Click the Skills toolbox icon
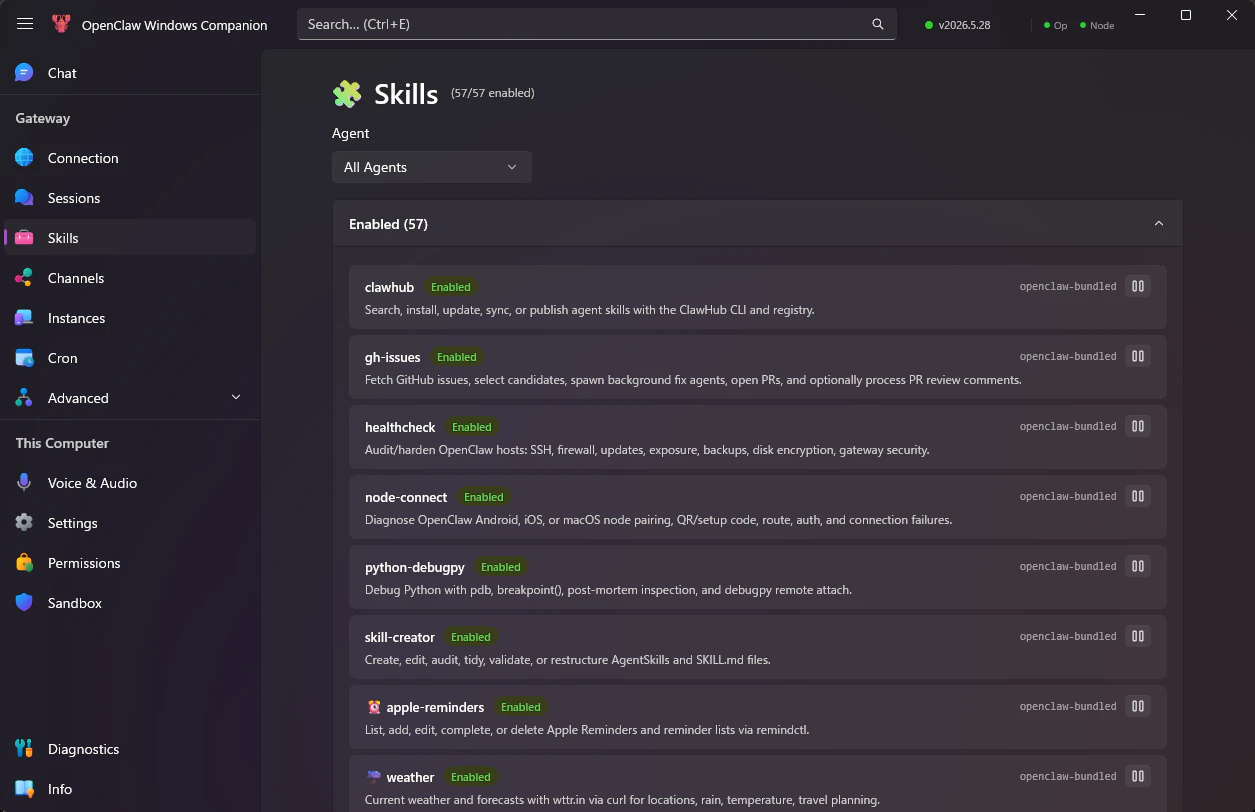The height and width of the screenshot is (812, 1255). [x=24, y=238]
